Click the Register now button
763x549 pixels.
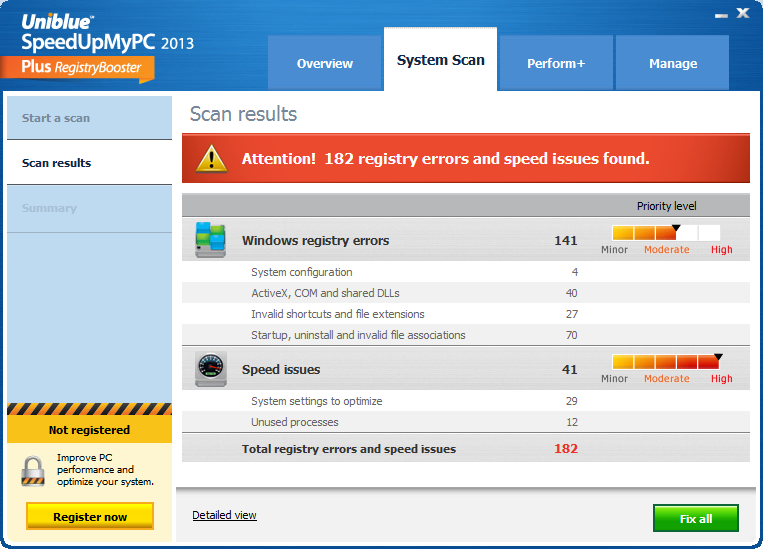pos(90,516)
